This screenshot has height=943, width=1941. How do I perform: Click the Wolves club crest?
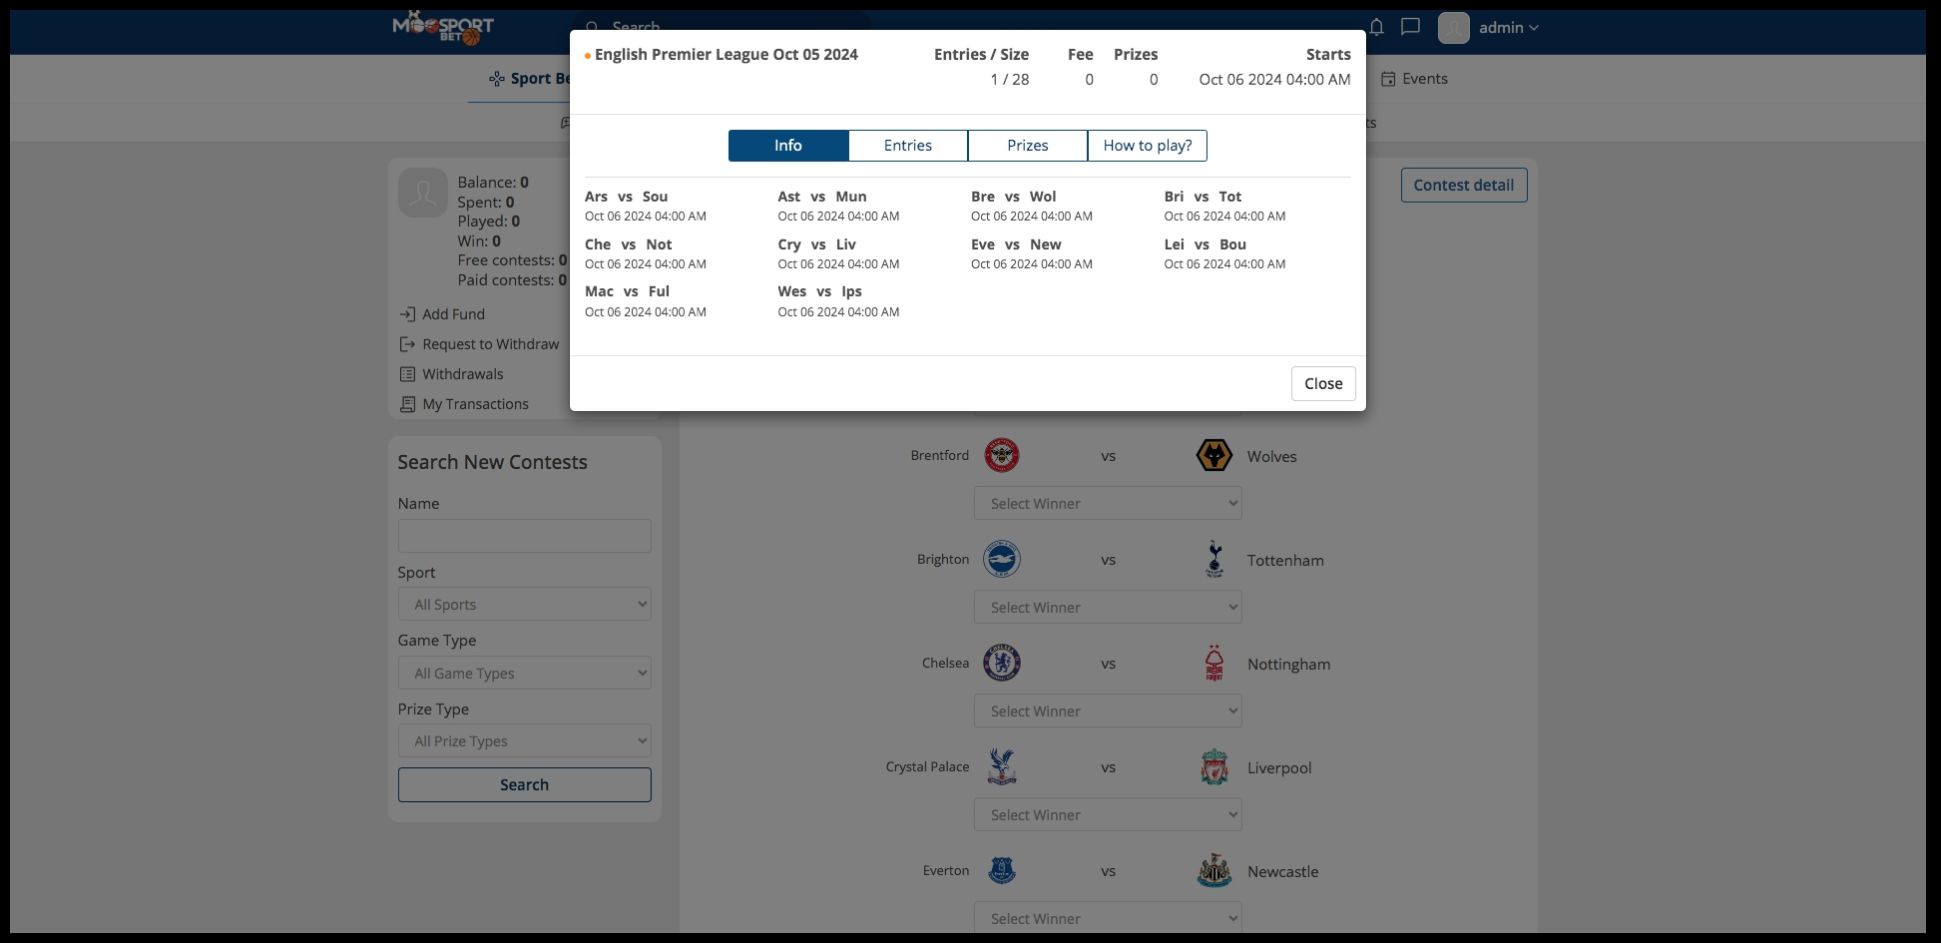pos(1214,455)
